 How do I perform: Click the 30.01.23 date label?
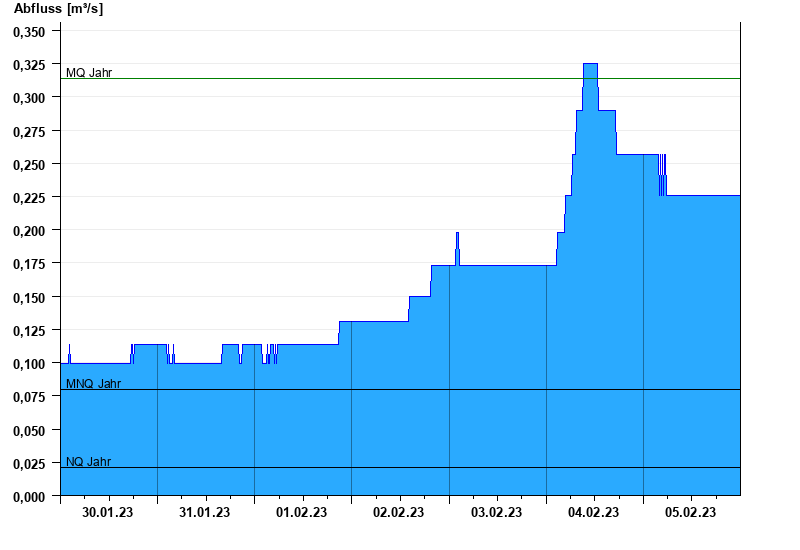[x=108, y=513]
